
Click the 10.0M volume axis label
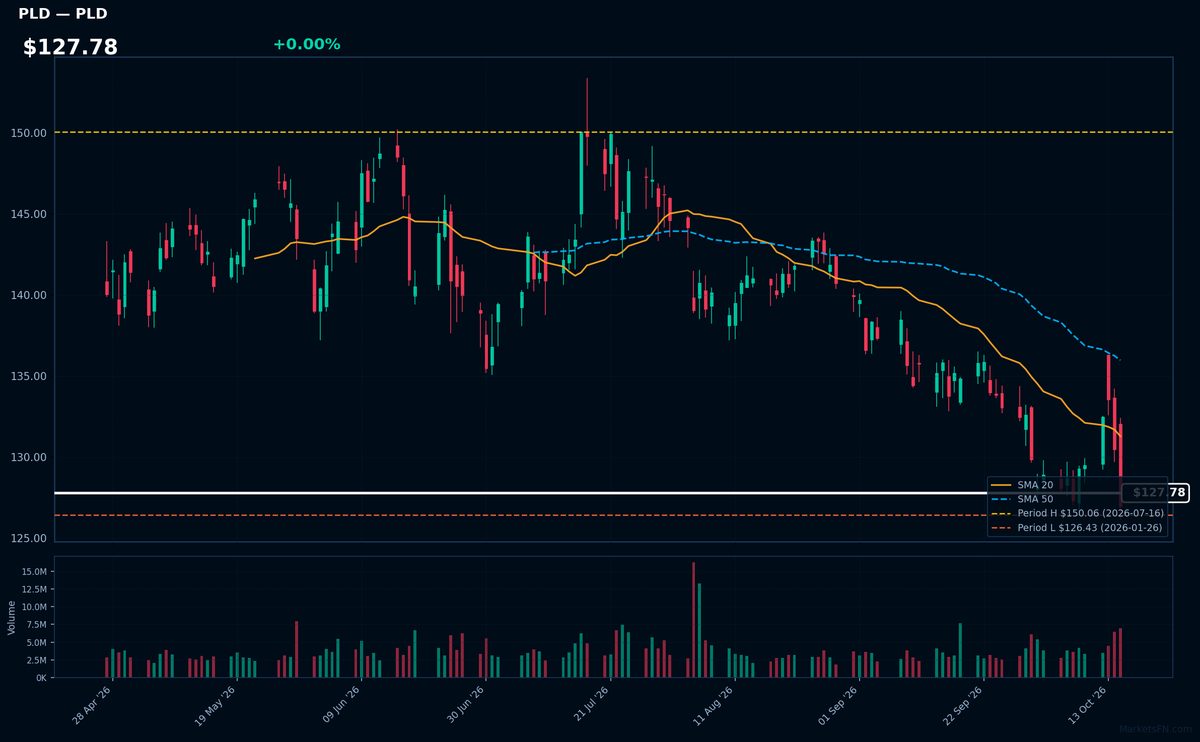coord(34,607)
